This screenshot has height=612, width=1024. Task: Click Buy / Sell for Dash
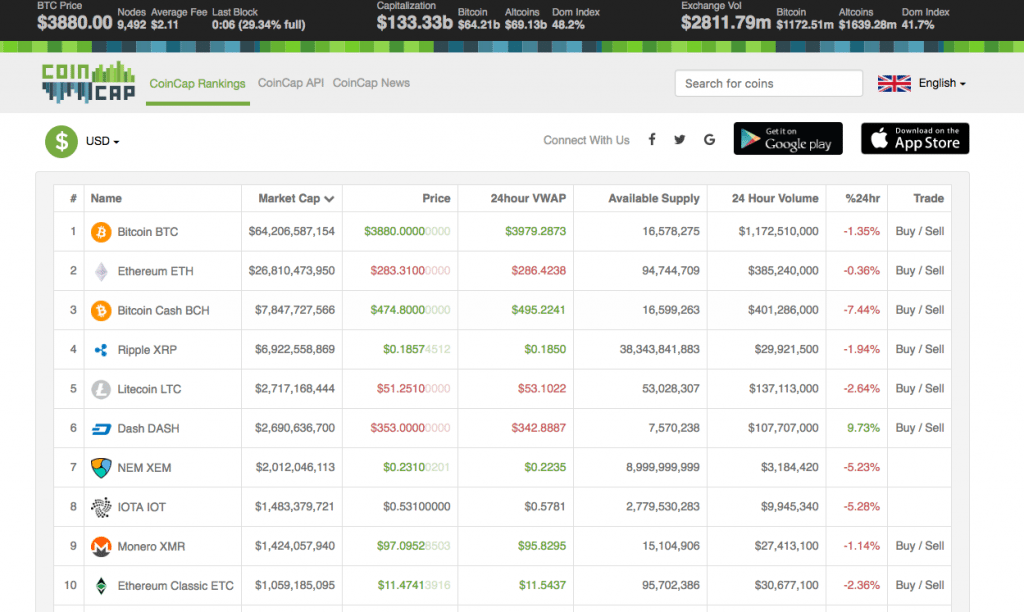[920, 428]
